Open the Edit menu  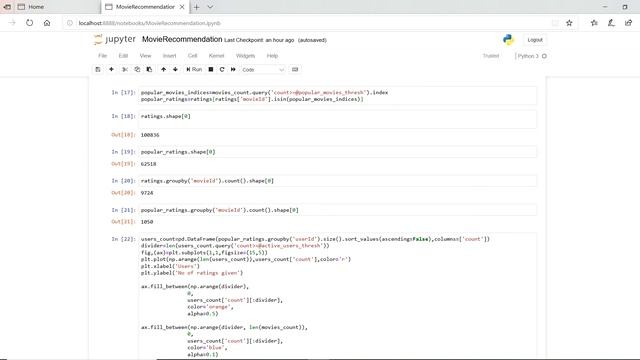123,56
